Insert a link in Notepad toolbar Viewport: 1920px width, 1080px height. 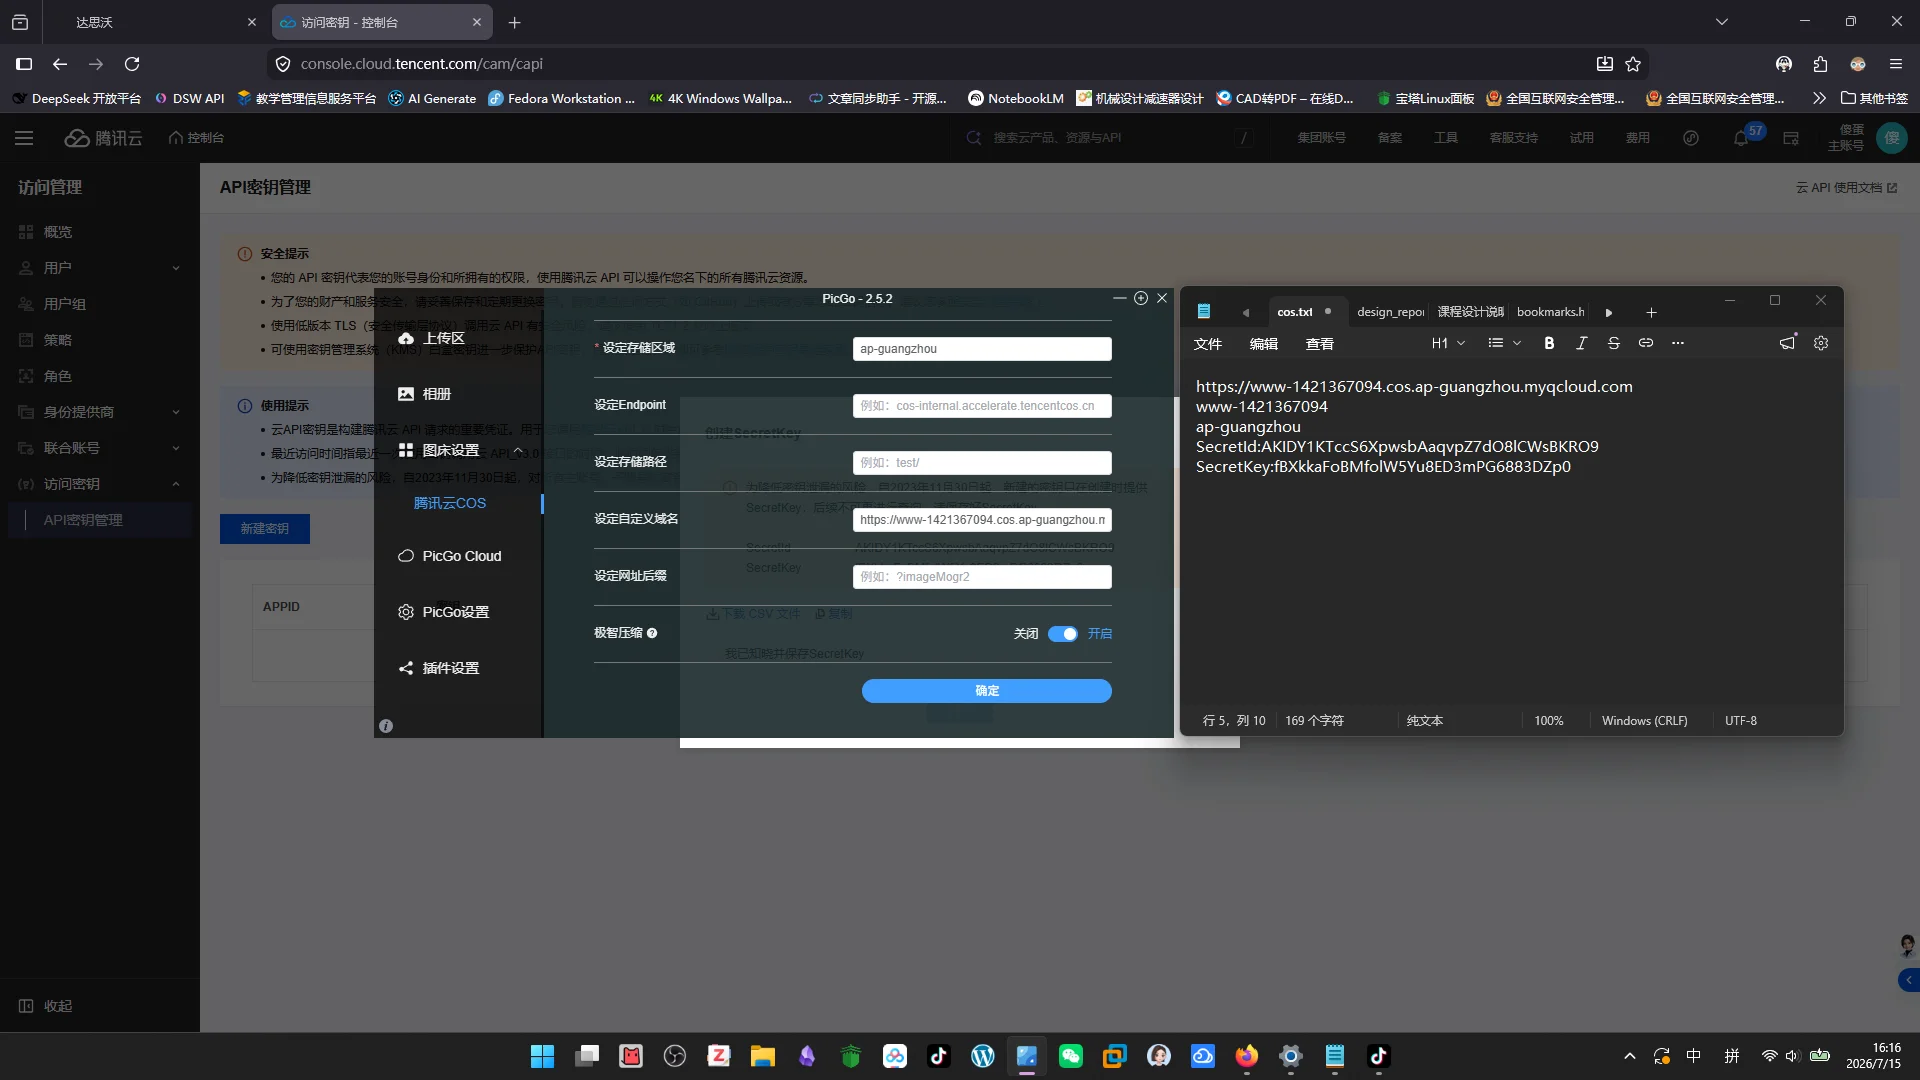pos(1645,343)
